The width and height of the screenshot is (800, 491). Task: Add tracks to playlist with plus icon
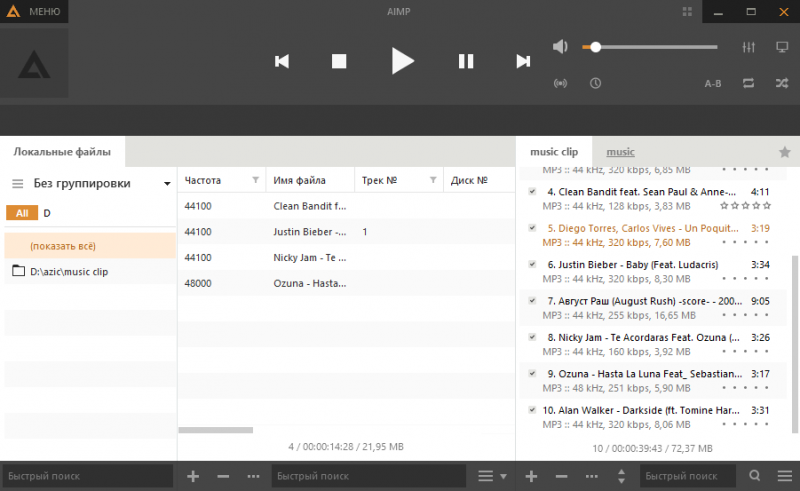pos(531,476)
